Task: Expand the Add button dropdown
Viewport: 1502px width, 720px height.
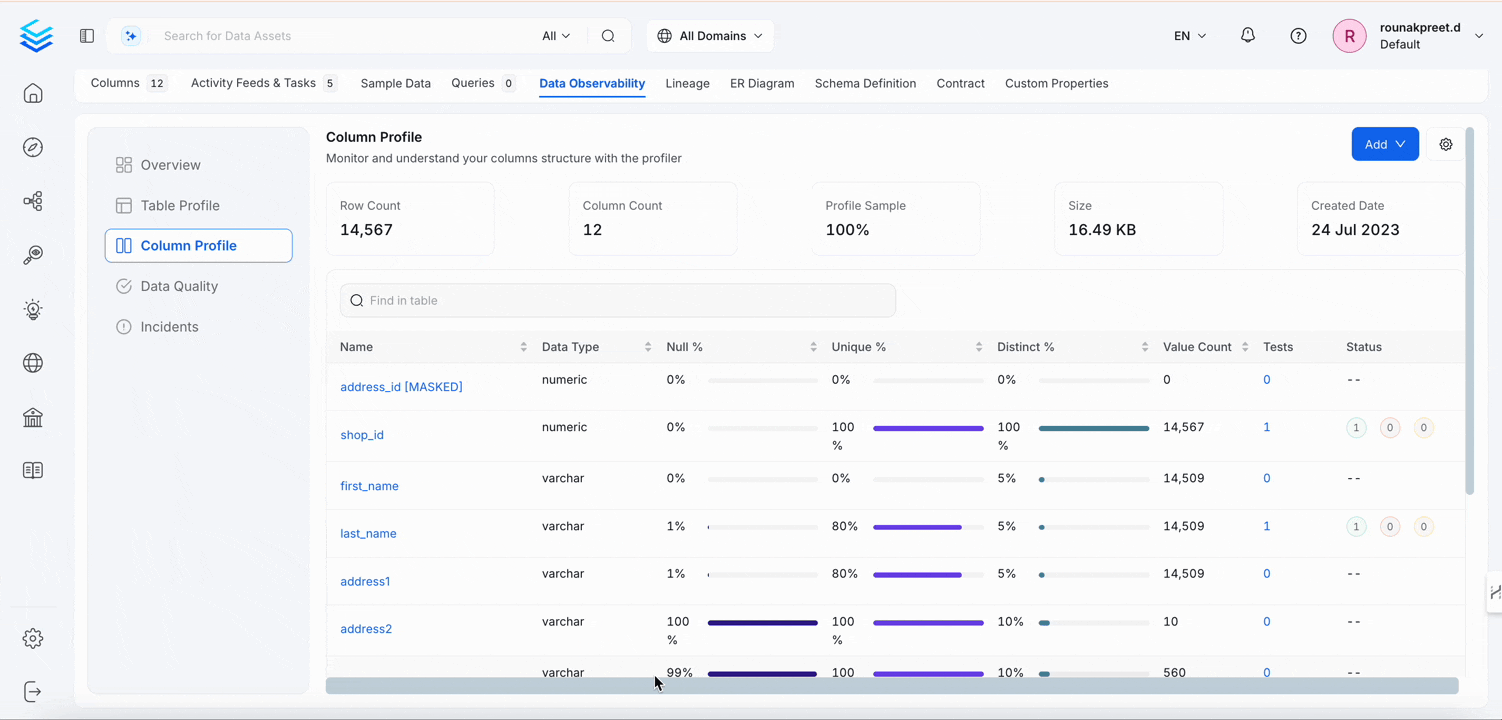Action: coord(1384,144)
